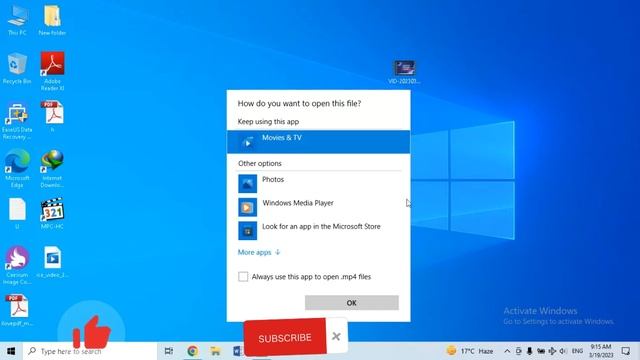640x360 pixels.
Task: Select Internet Download Manager shortcut
Action: point(52,168)
